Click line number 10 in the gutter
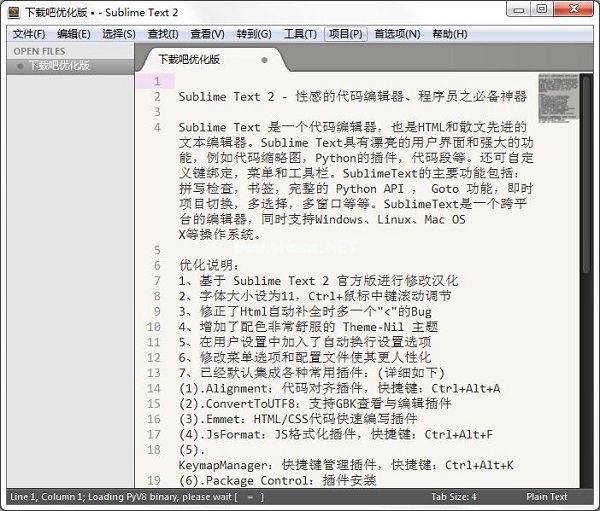This screenshot has width=600, height=511. (154, 327)
